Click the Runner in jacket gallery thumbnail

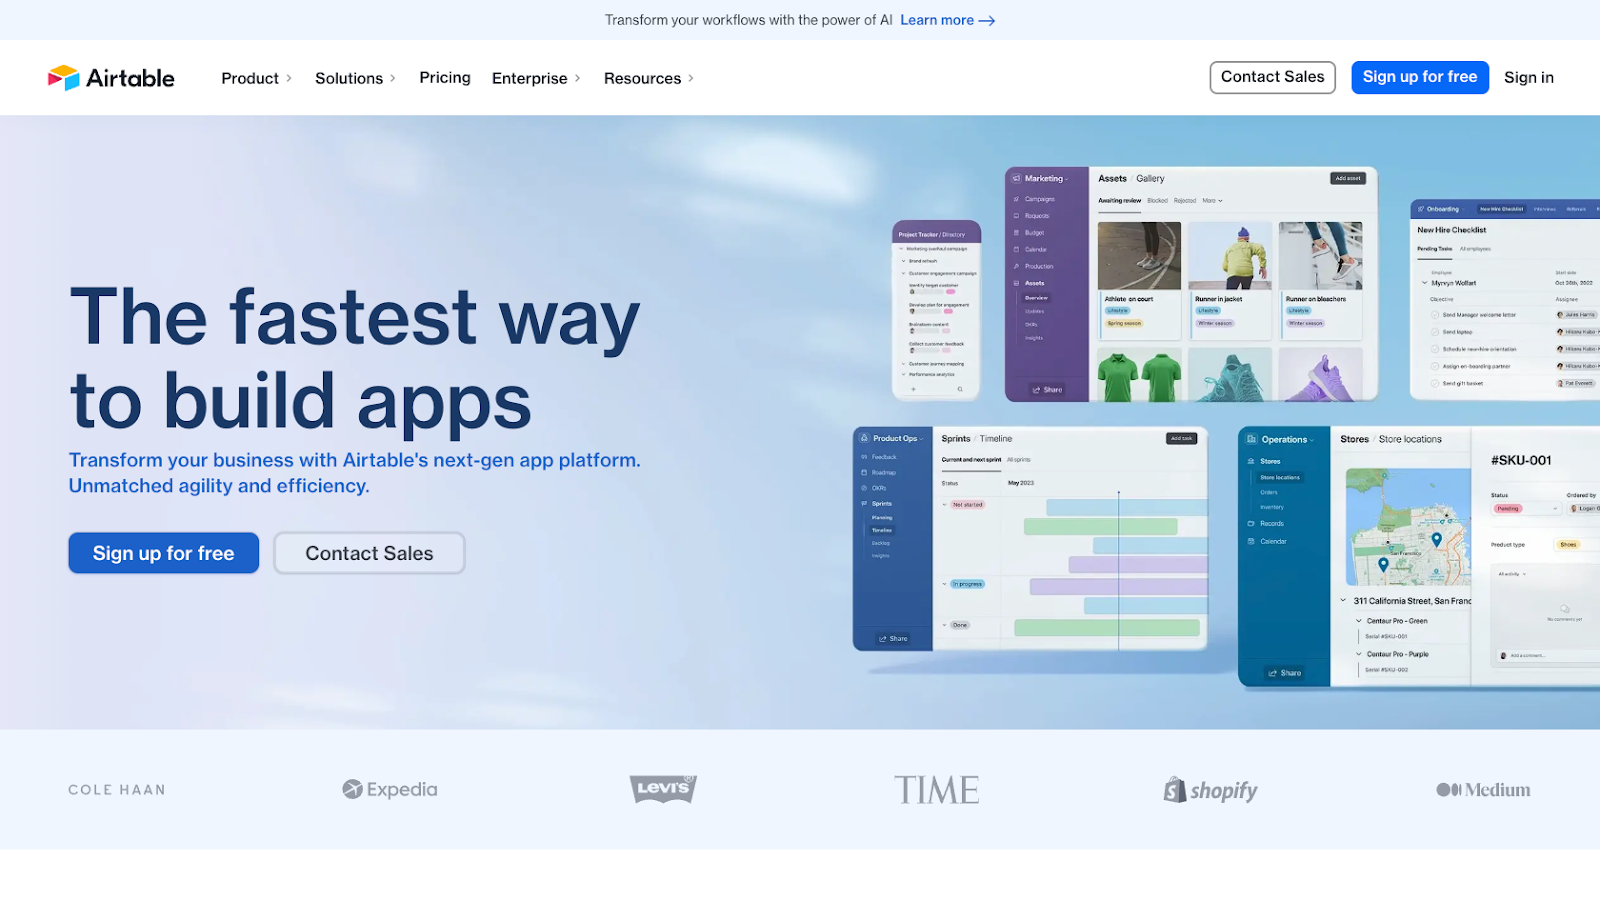[1230, 256]
